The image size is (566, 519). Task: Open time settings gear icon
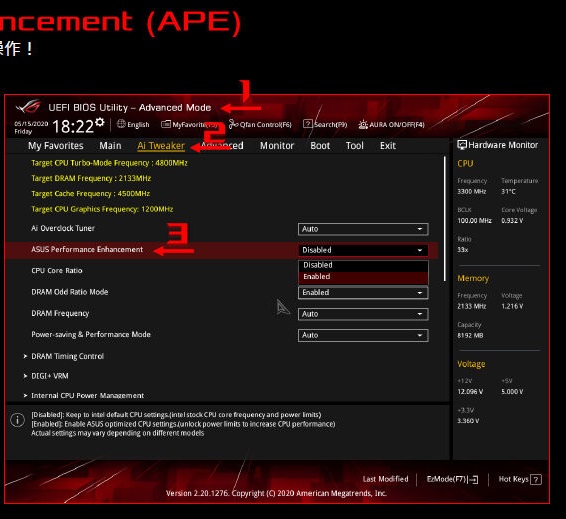click(x=100, y=122)
